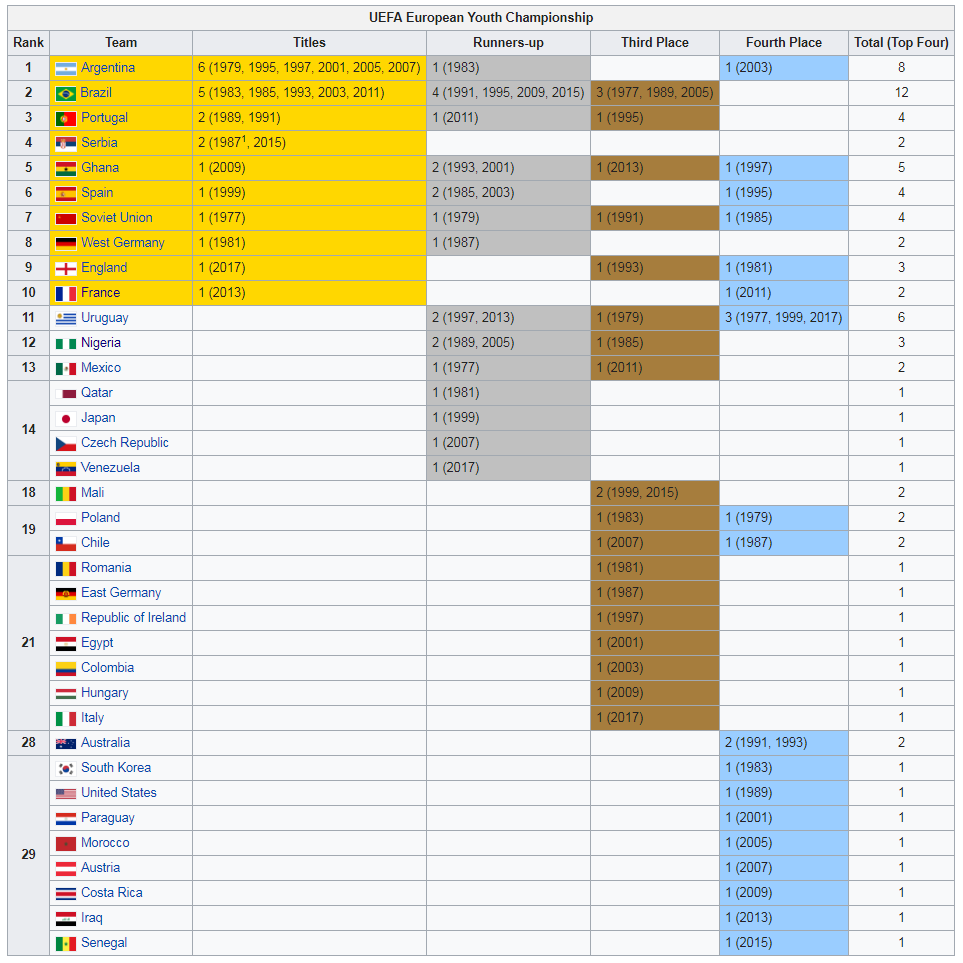
Task: Select Venezuela's runners-up cell 1 (2017)
Action: pos(508,467)
